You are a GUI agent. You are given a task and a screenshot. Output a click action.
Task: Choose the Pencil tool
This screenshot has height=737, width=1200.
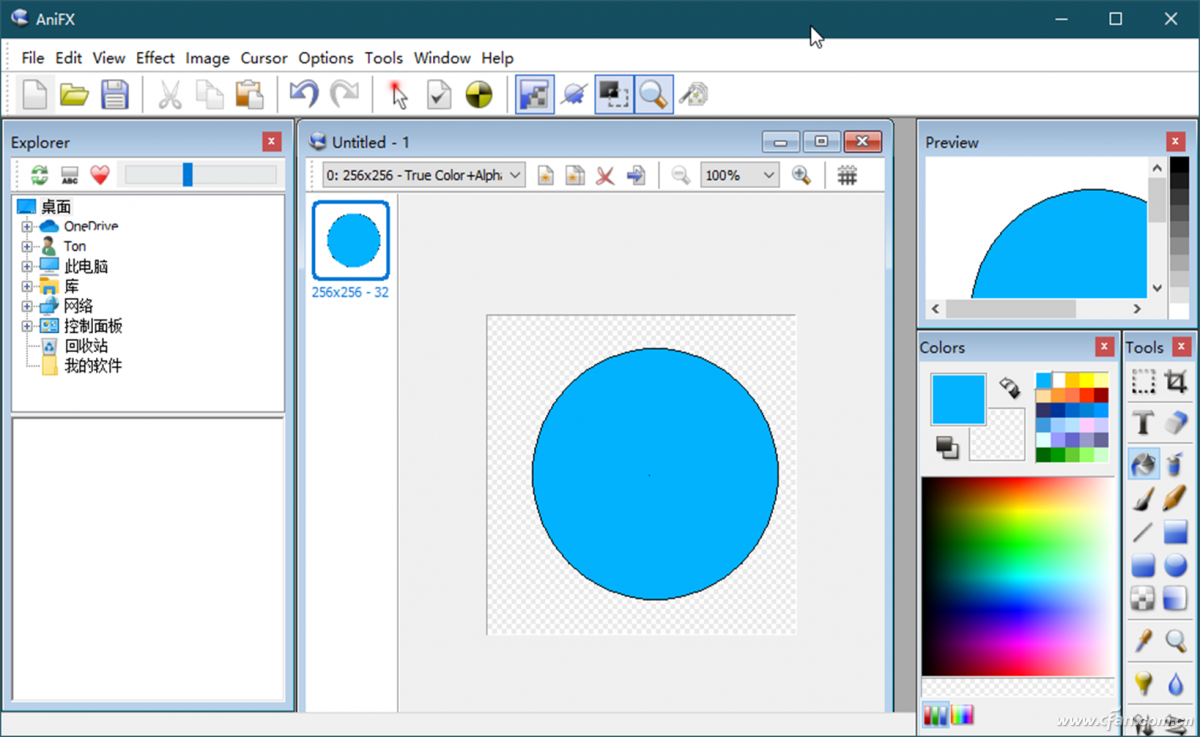tap(1176, 497)
